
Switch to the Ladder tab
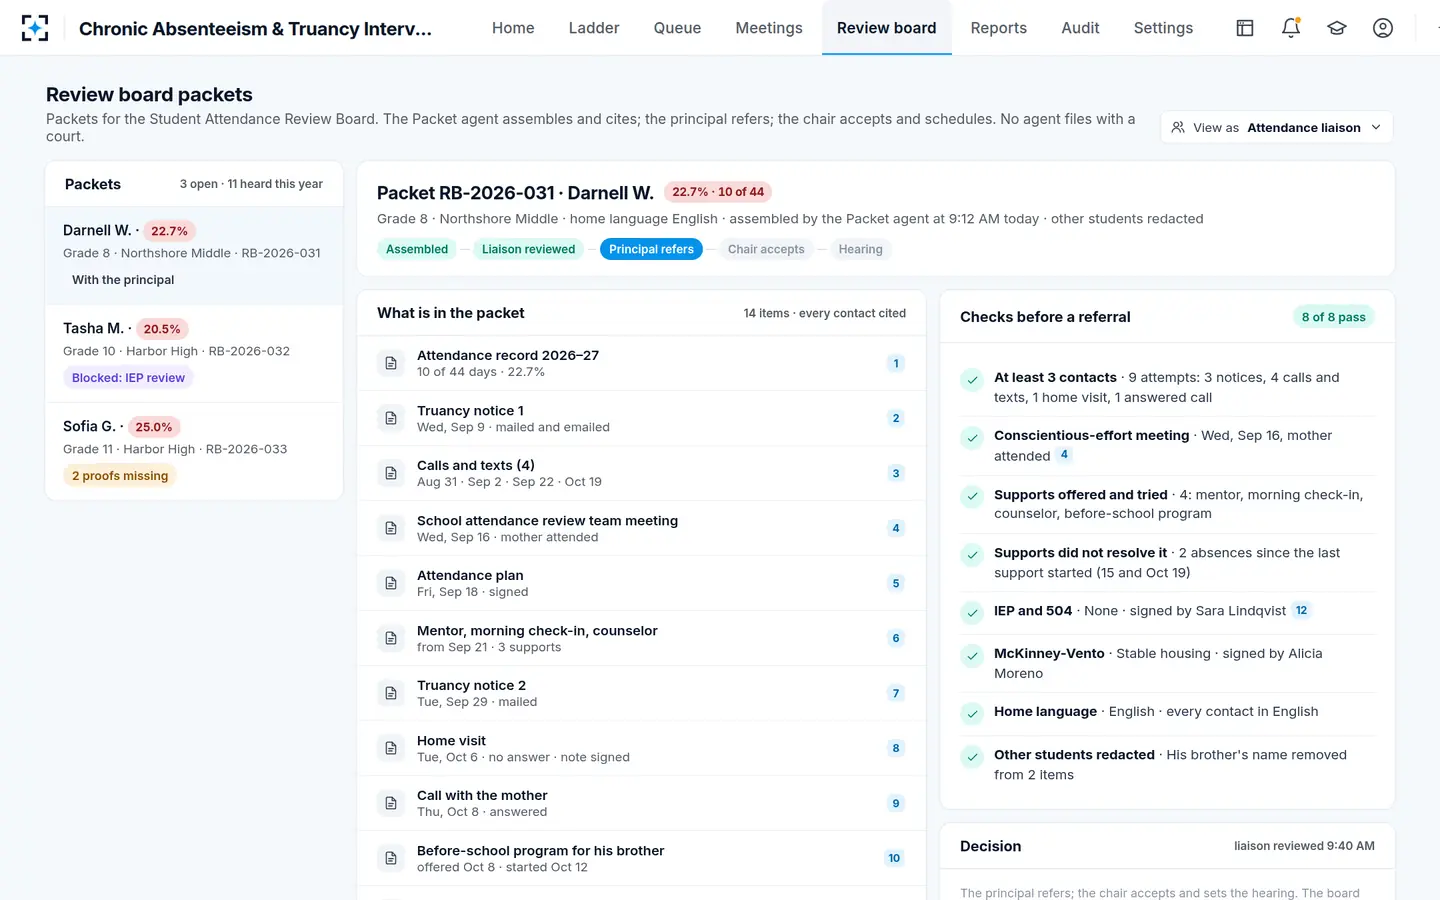594,28
